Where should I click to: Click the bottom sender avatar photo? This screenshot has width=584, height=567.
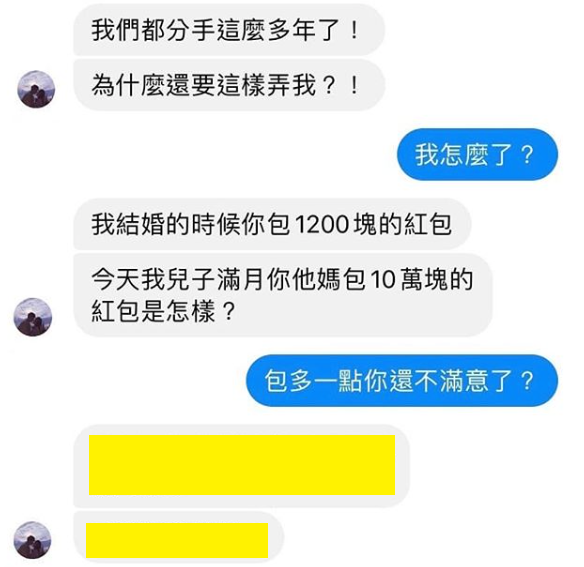click(x=32, y=540)
